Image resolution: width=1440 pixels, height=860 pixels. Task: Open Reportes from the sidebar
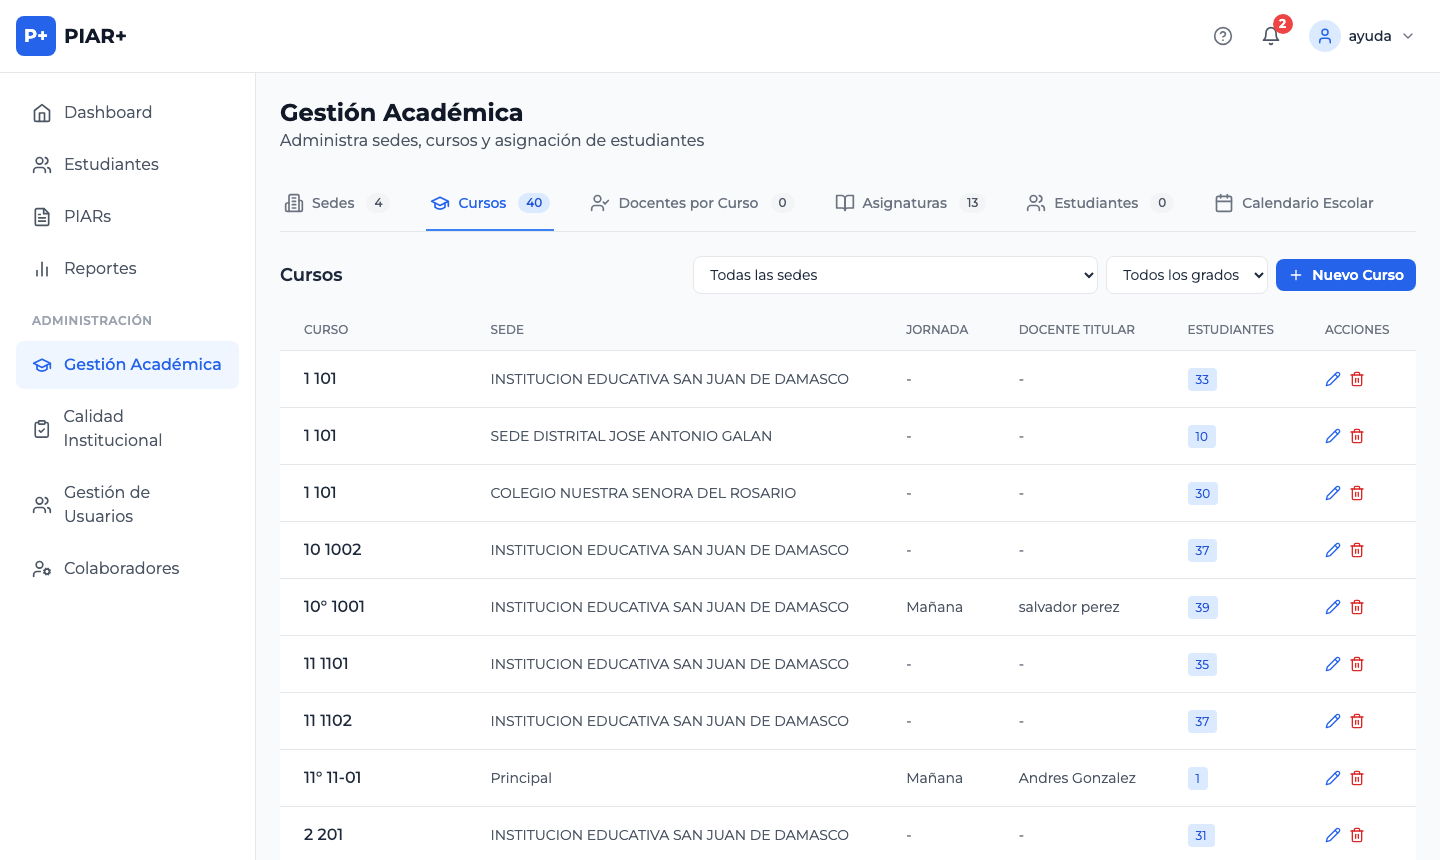tap(100, 268)
